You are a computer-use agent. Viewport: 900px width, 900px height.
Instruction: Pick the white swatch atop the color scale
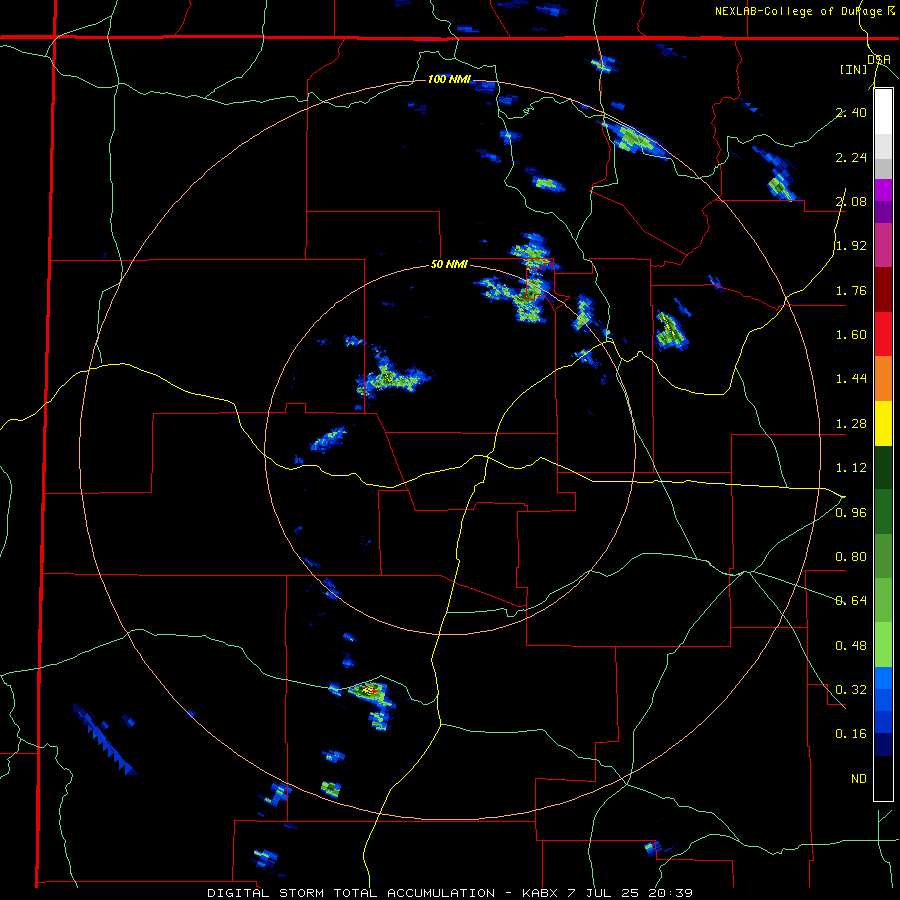(883, 112)
